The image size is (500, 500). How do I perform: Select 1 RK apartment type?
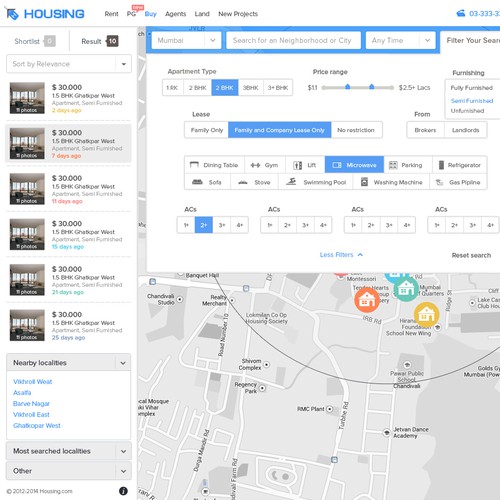[173, 88]
